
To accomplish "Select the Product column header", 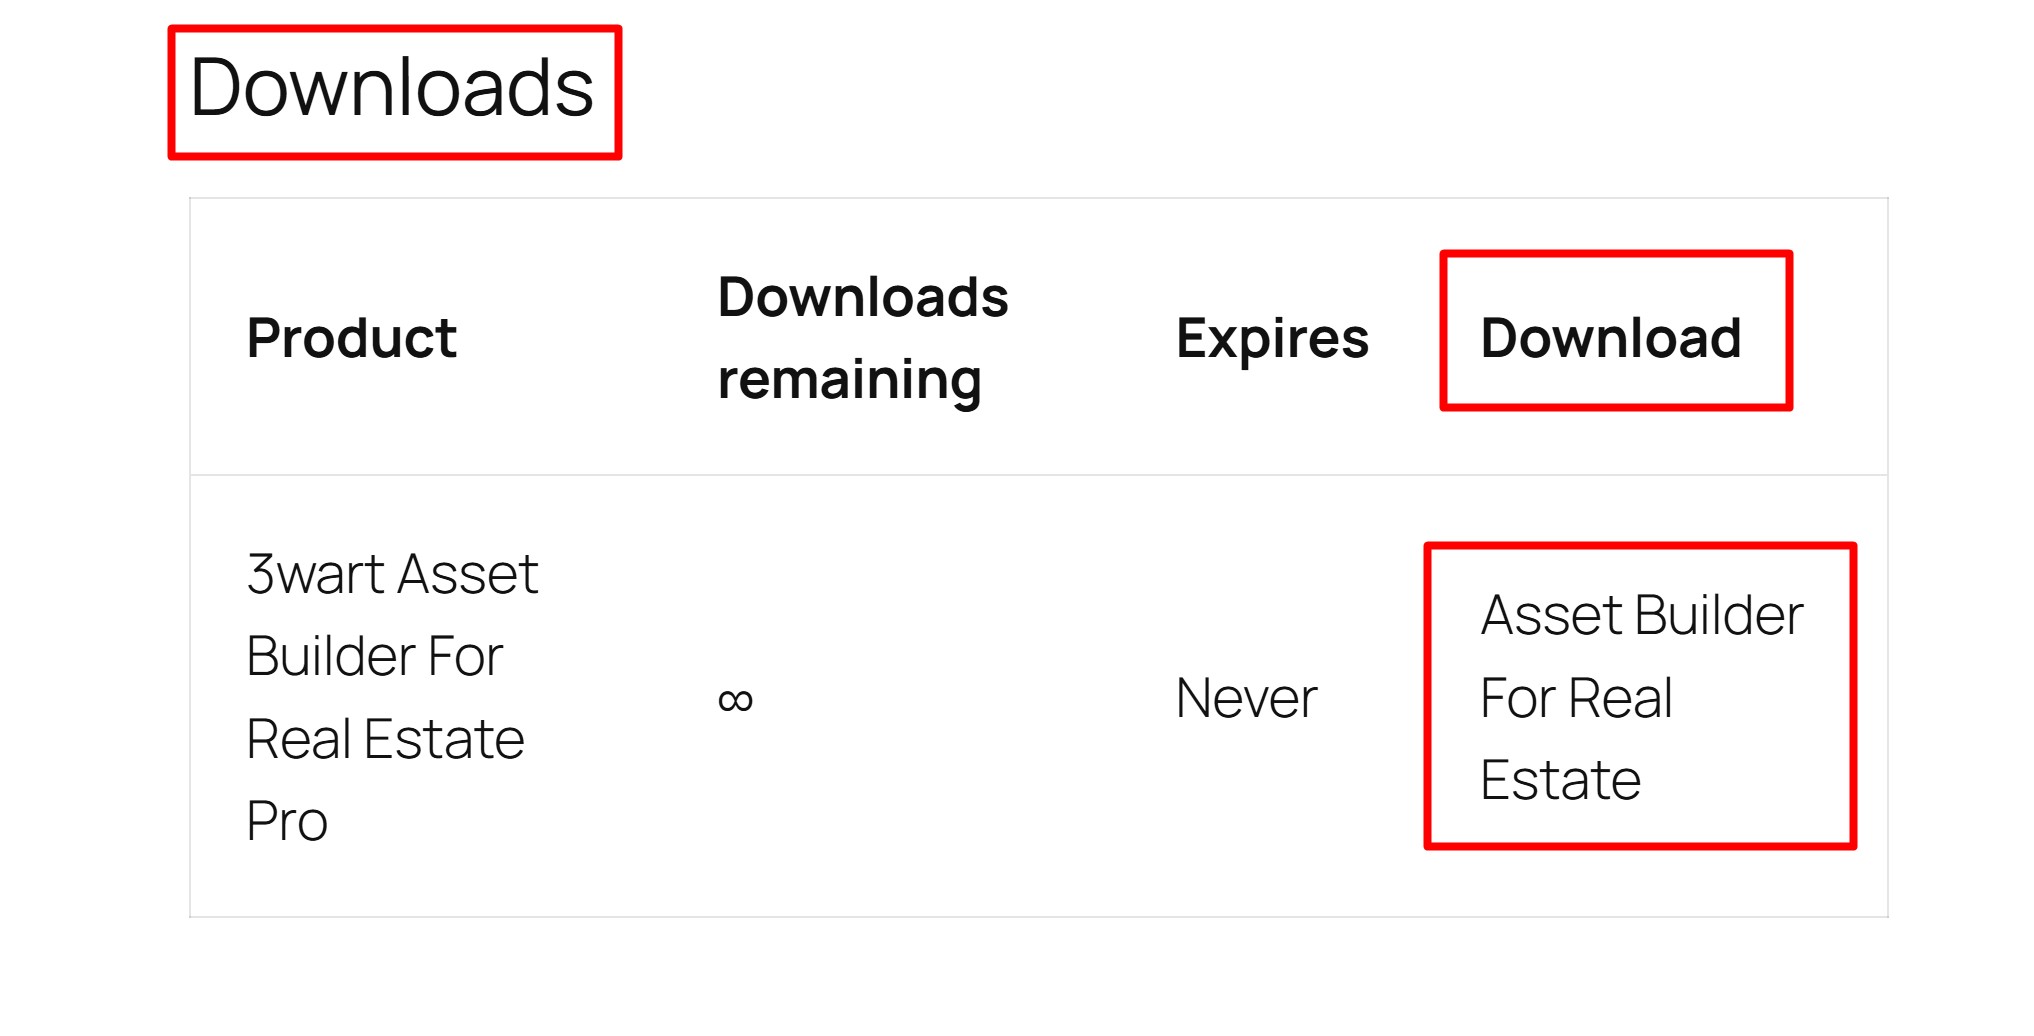I will 350,338.
